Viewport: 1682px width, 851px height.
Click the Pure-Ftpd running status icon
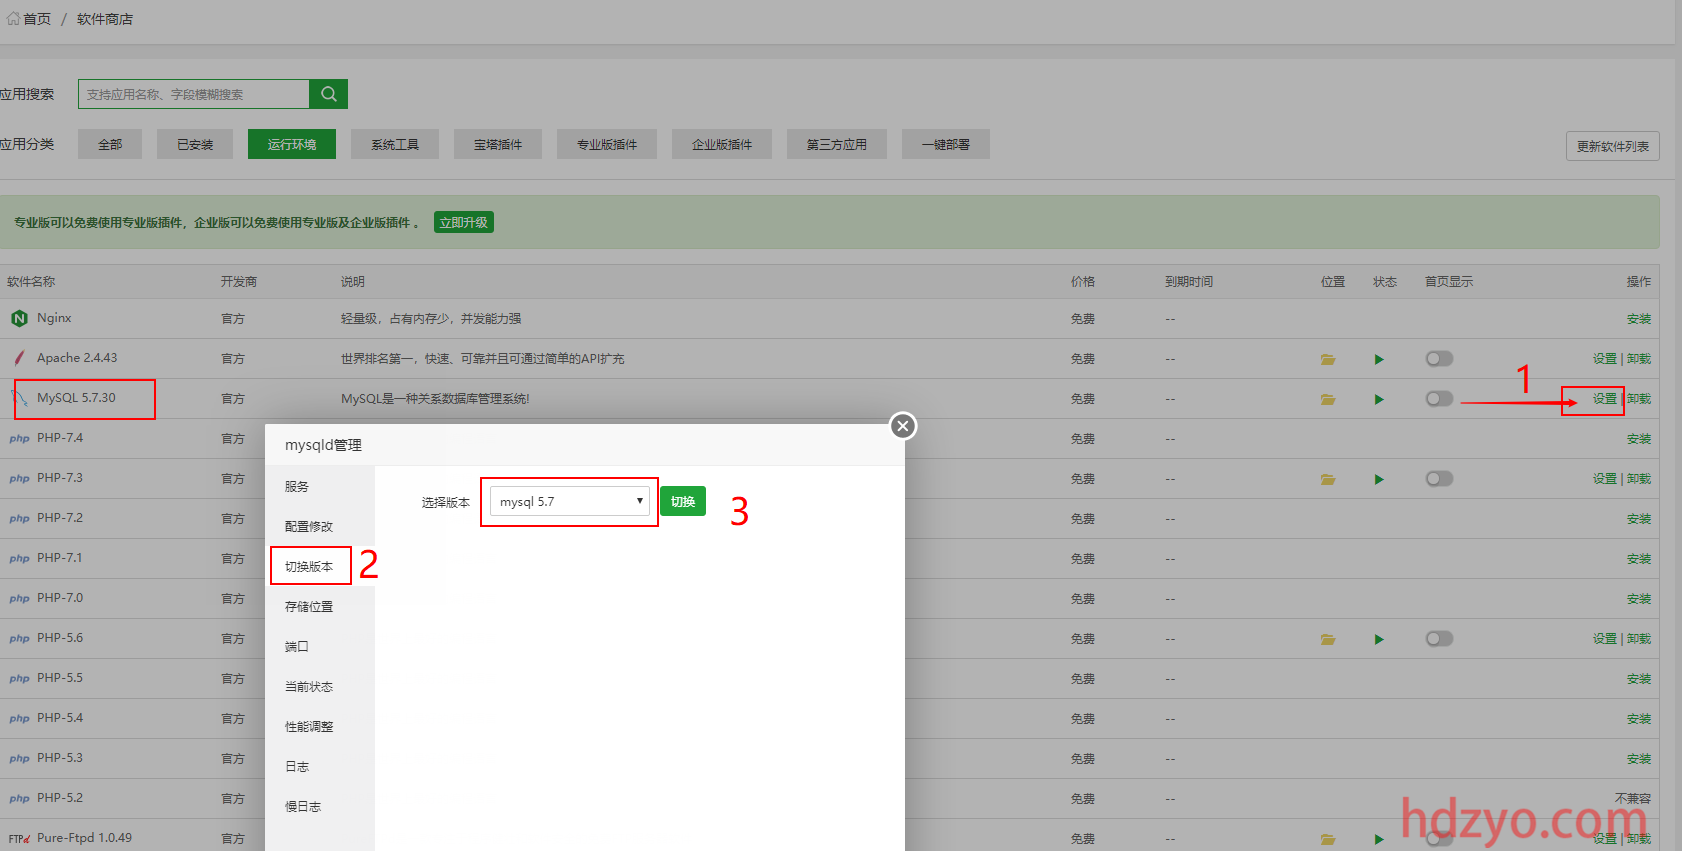point(1379,839)
